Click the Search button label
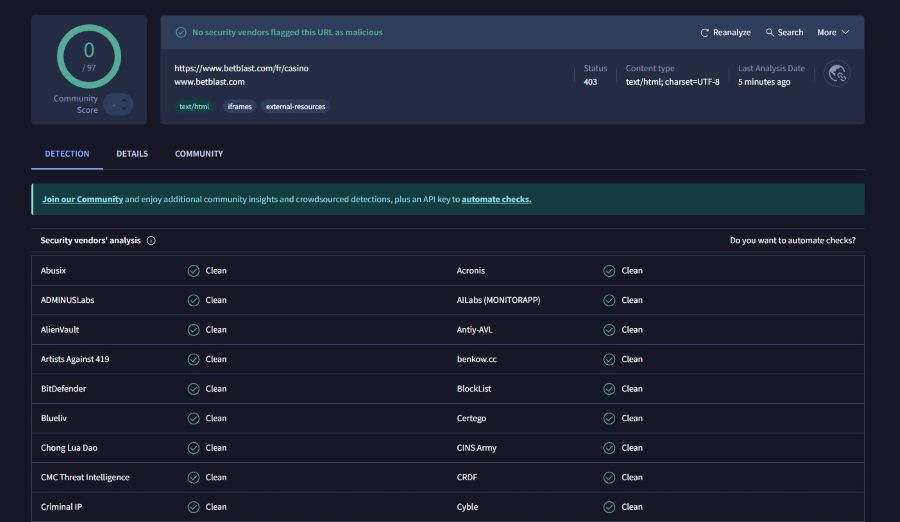This screenshot has width=900, height=522. tap(790, 33)
